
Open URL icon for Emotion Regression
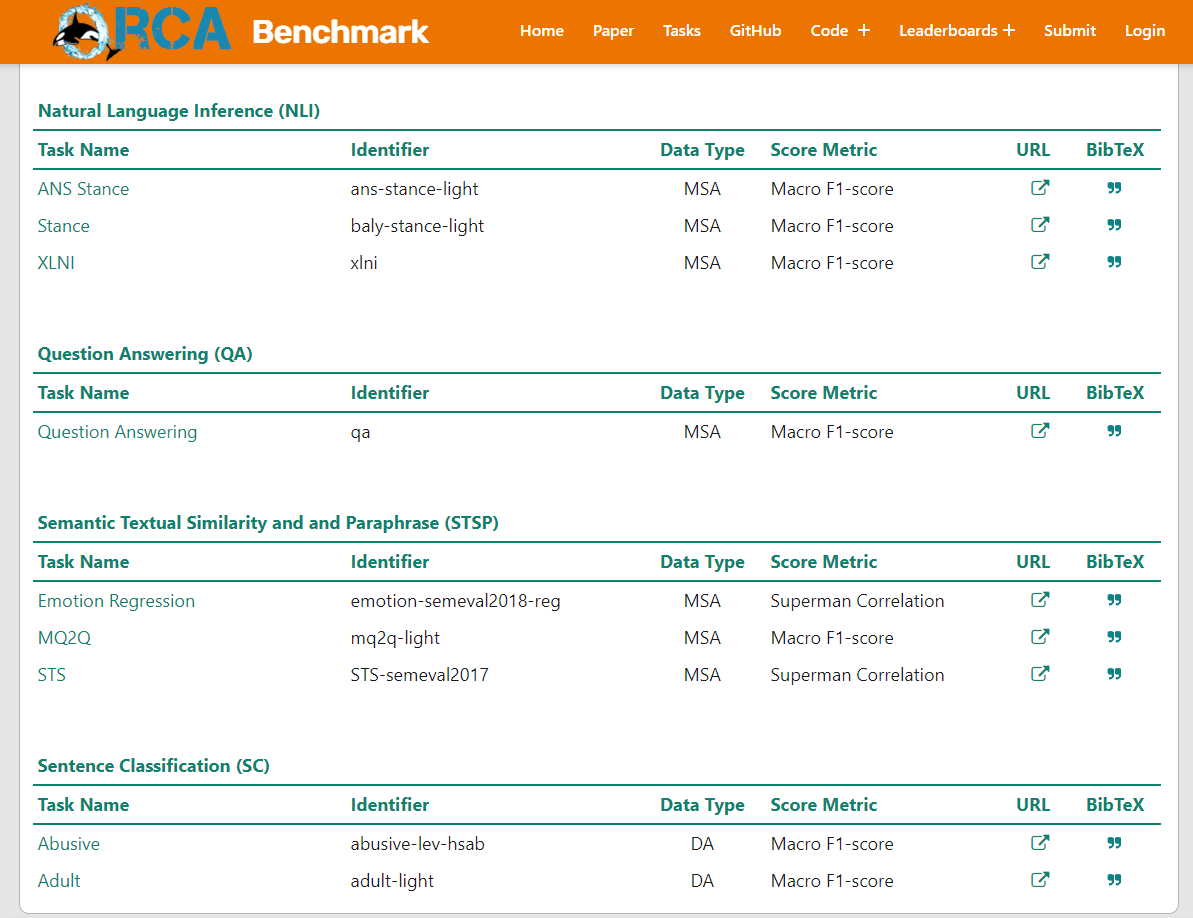[x=1039, y=599]
